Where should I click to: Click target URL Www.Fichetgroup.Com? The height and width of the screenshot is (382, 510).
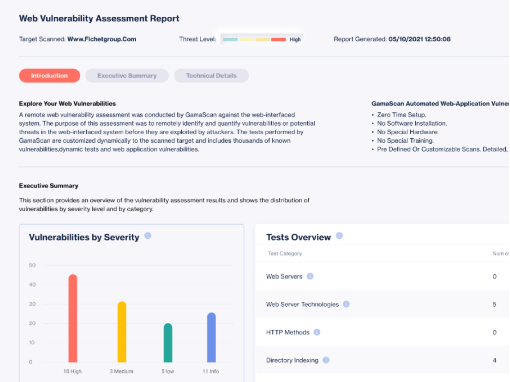pos(102,39)
